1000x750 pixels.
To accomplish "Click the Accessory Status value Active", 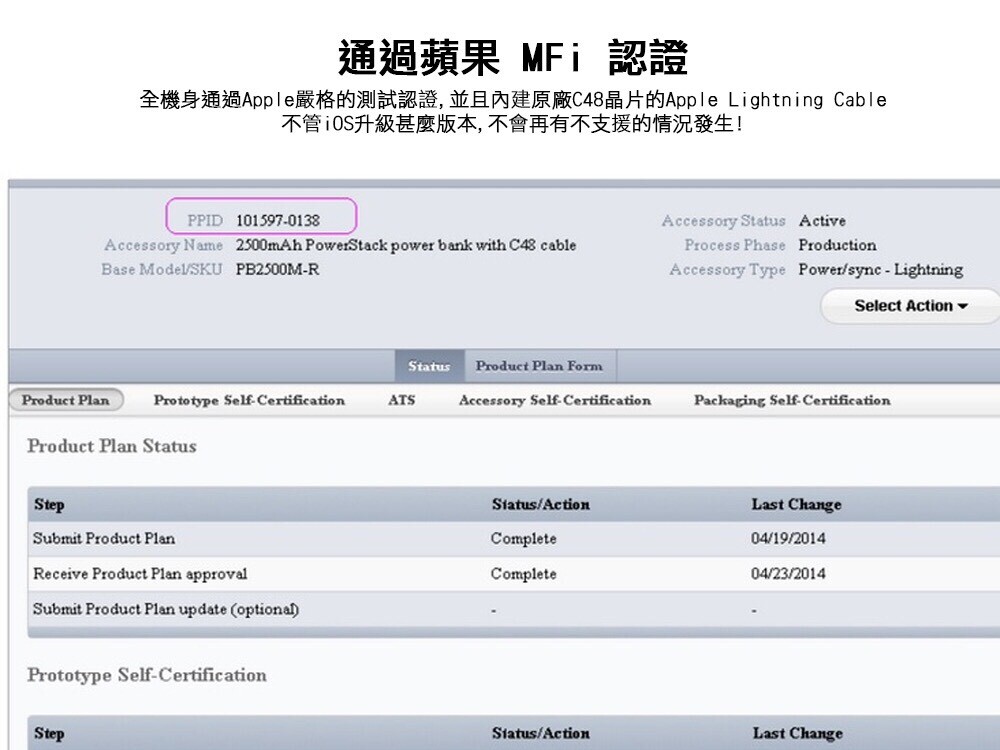I will pyautogui.click(x=822, y=221).
